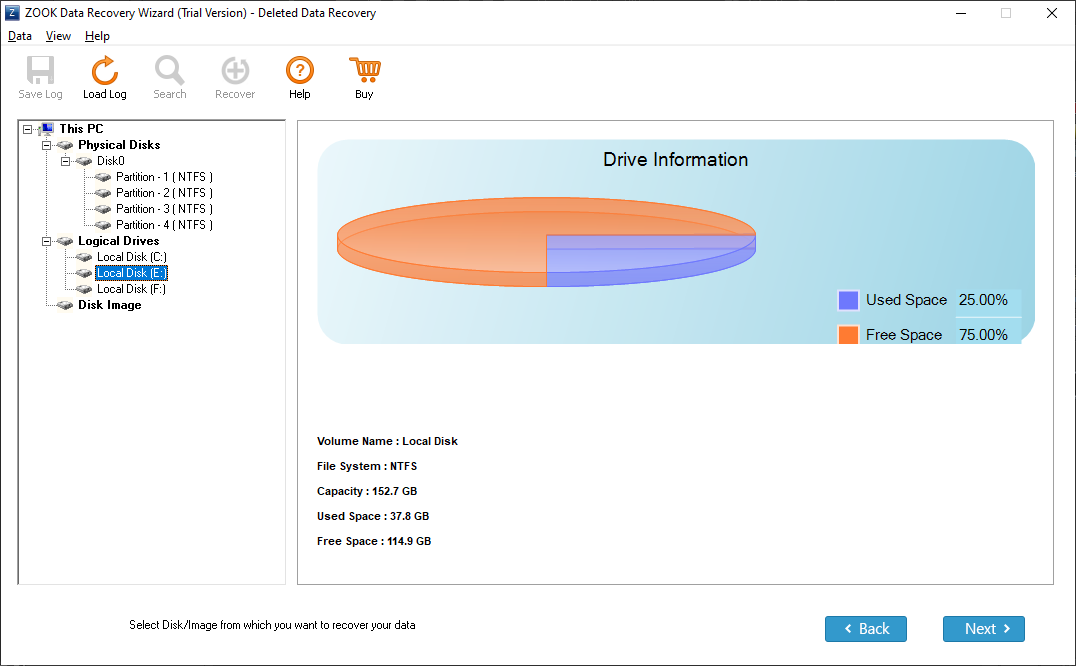Click the Save Log floppy disk icon
This screenshot has height=666, width=1076.
(40, 70)
